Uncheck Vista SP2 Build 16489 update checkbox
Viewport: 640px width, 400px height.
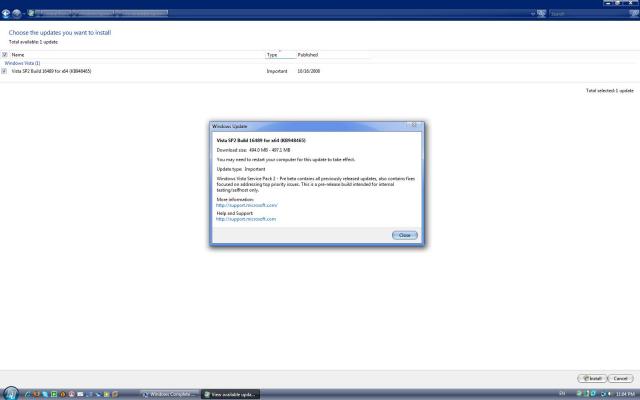coord(4,71)
